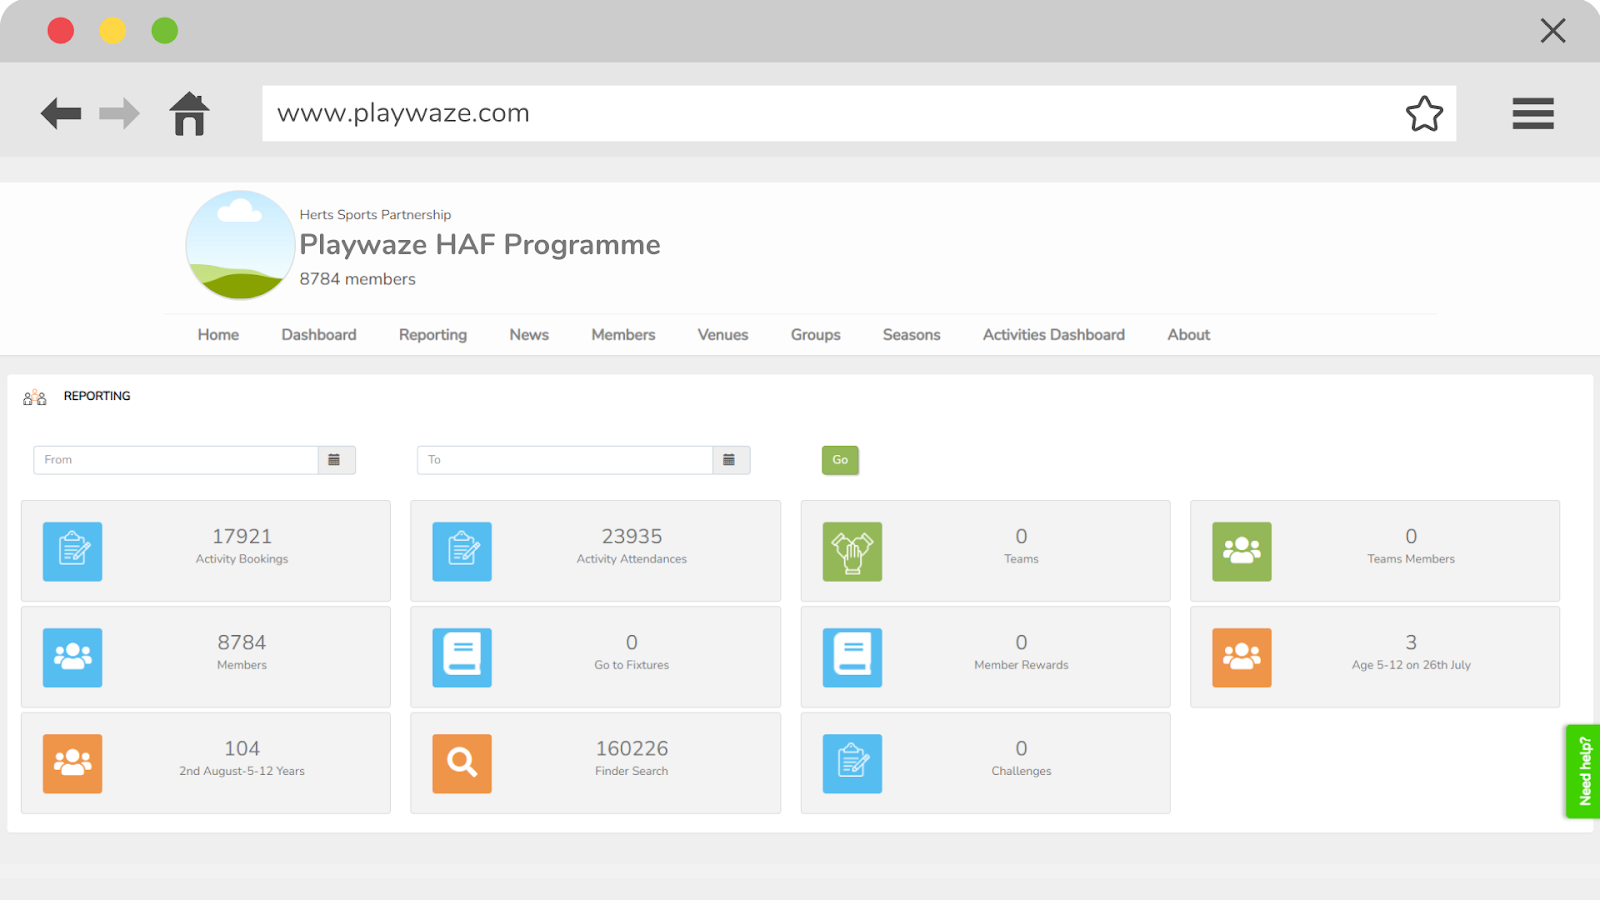
Task: Click the green Teams hands icon
Action: coord(852,551)
